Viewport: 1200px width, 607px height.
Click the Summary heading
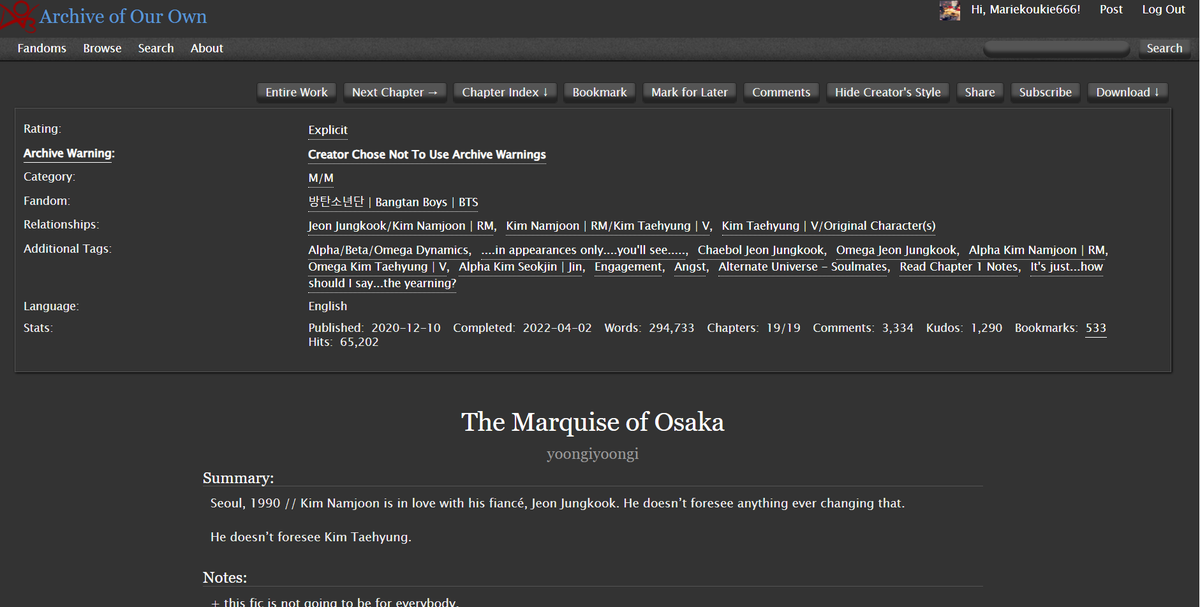pos(238,478)
